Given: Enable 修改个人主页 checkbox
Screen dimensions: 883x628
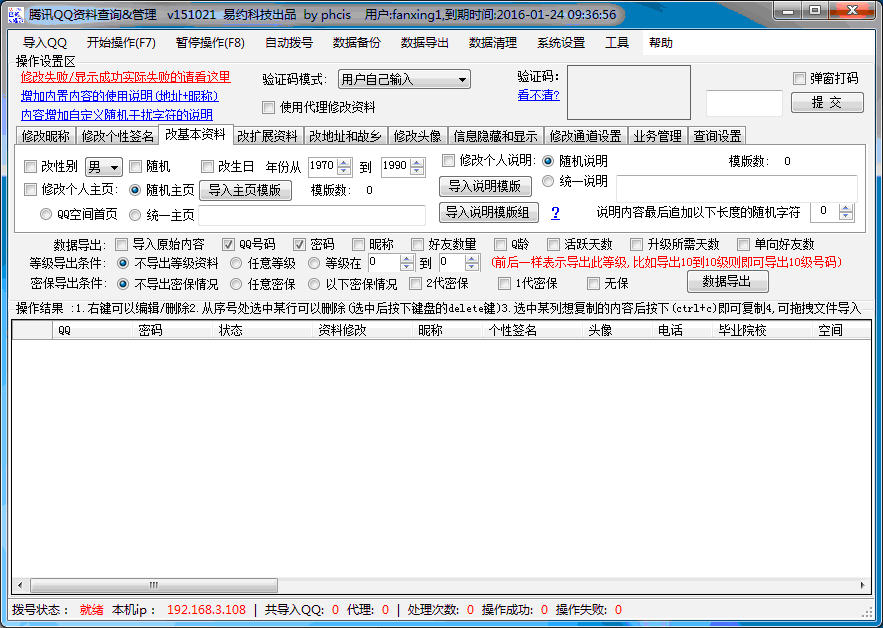Looking at the screenshot, I should point(30,190).
